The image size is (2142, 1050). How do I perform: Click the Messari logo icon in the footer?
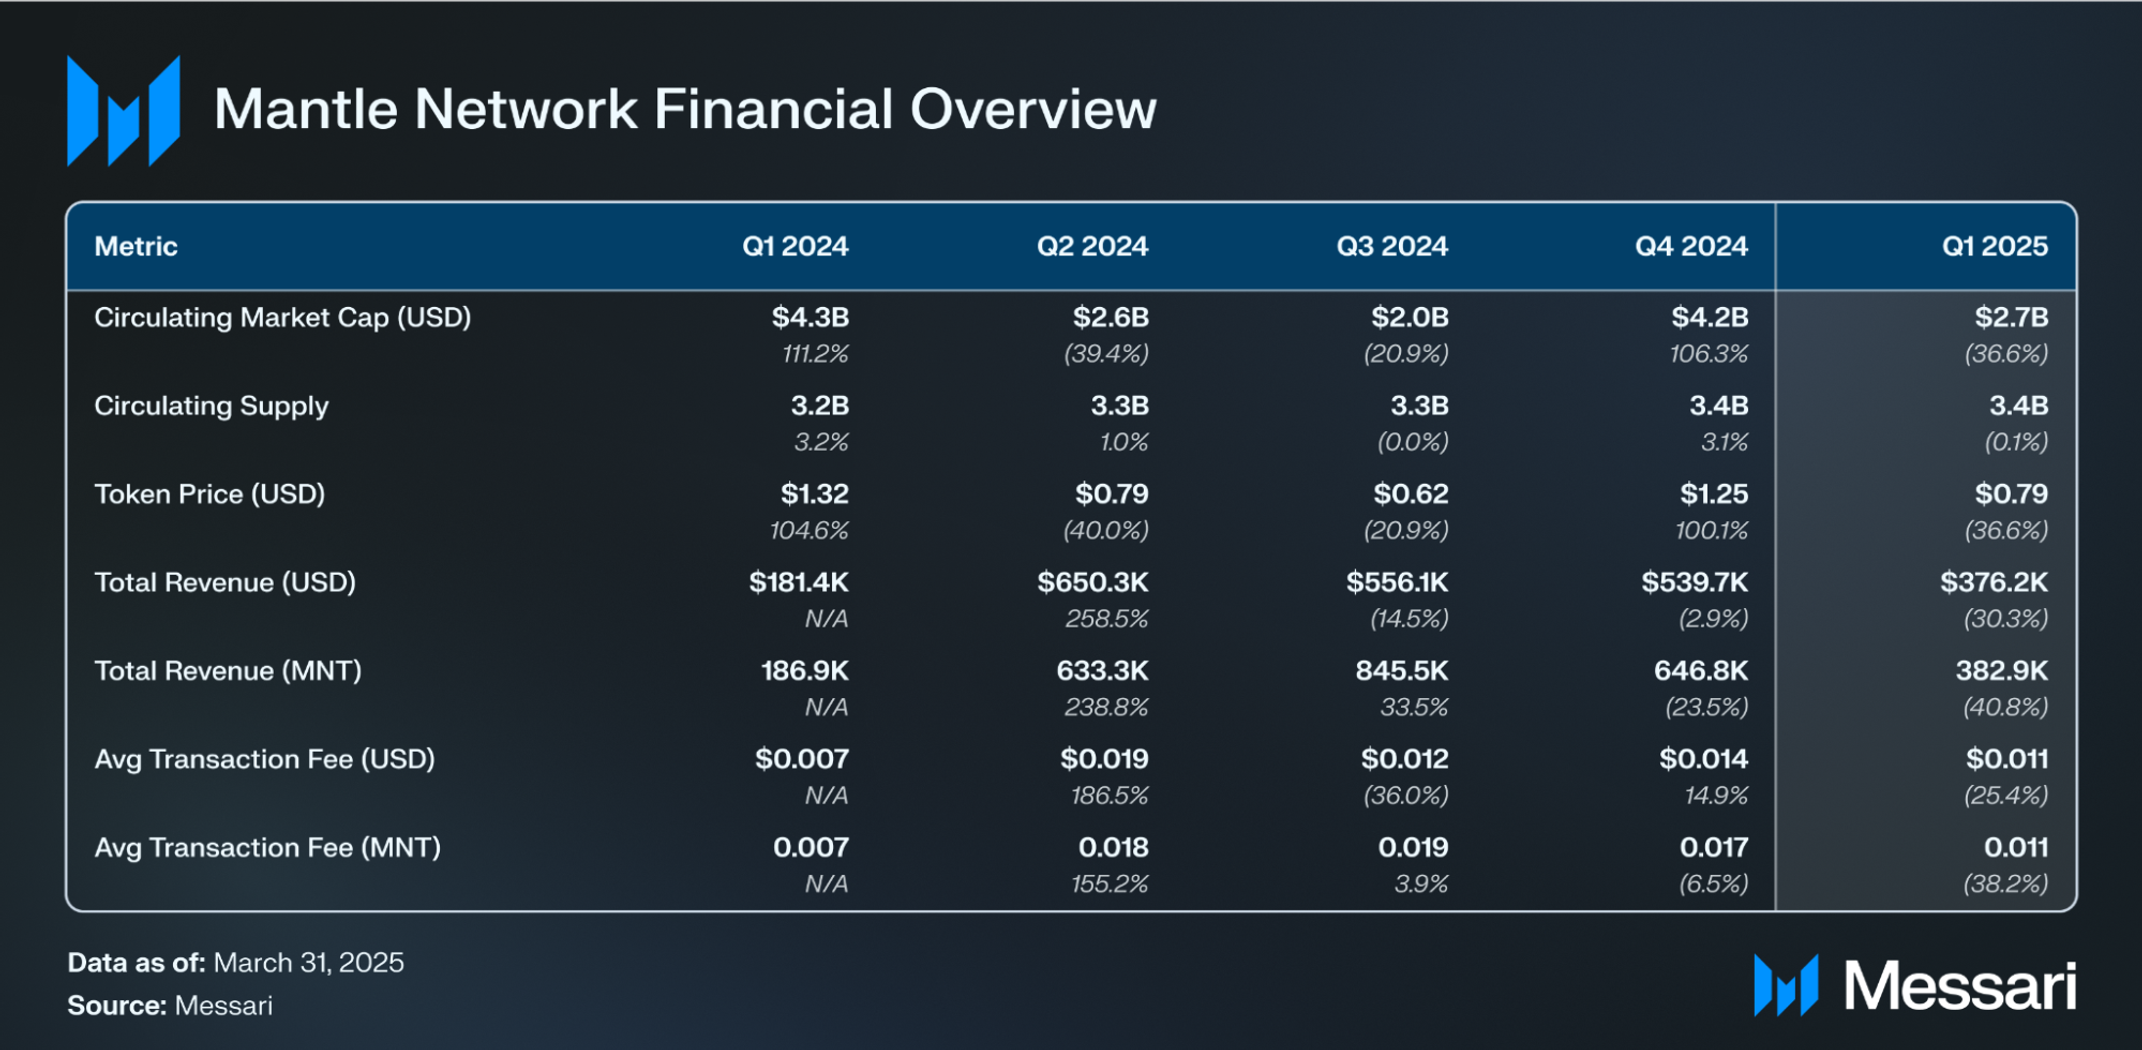[x=1786, y=985]
